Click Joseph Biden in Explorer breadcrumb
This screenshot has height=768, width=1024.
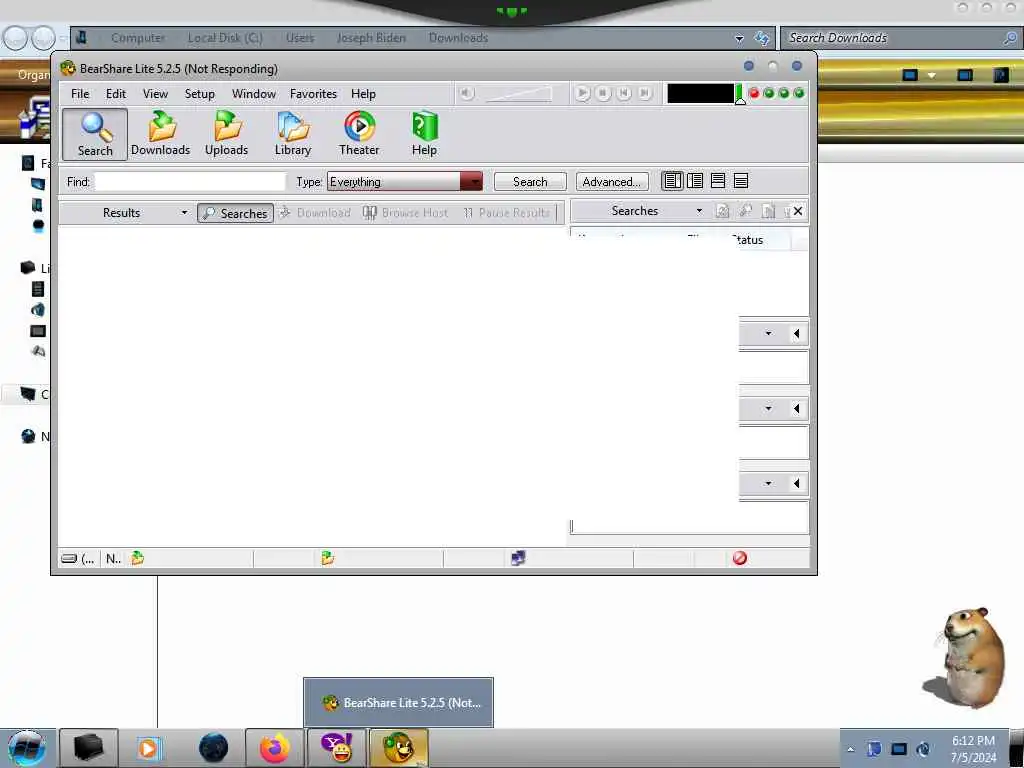(371, 38)
